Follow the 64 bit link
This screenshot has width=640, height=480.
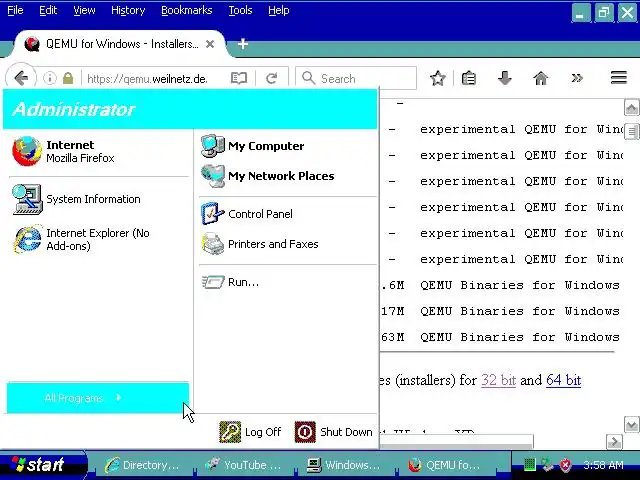pyautogui.click(x=563, y=380)
